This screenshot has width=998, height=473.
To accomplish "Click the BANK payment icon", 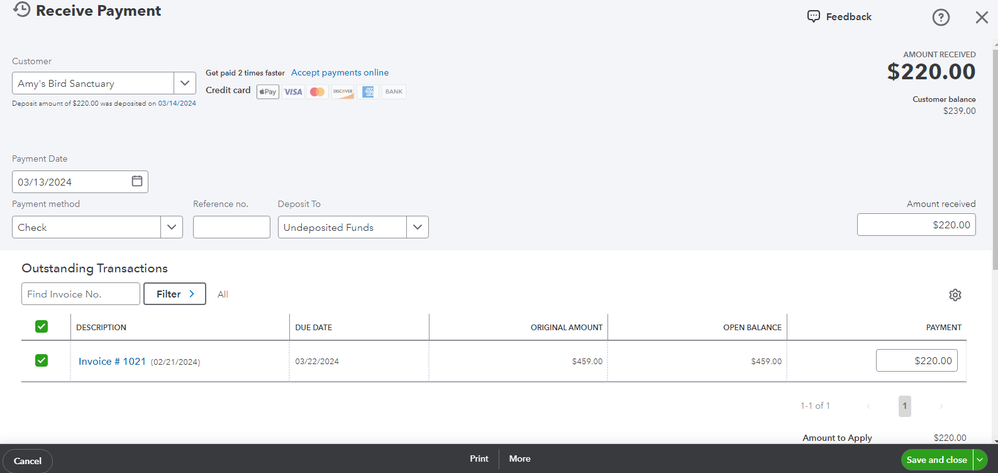I will [x=393, y=92].
